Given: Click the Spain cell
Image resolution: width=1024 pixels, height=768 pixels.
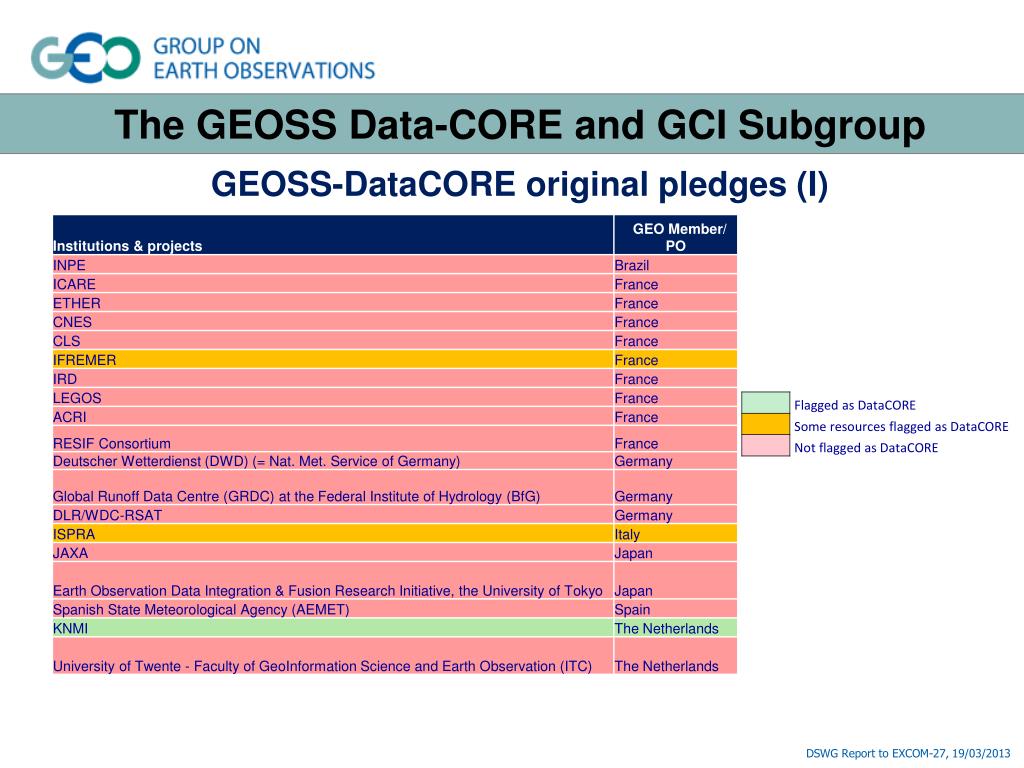Looking at the screenshot, I should coord(675,609).
